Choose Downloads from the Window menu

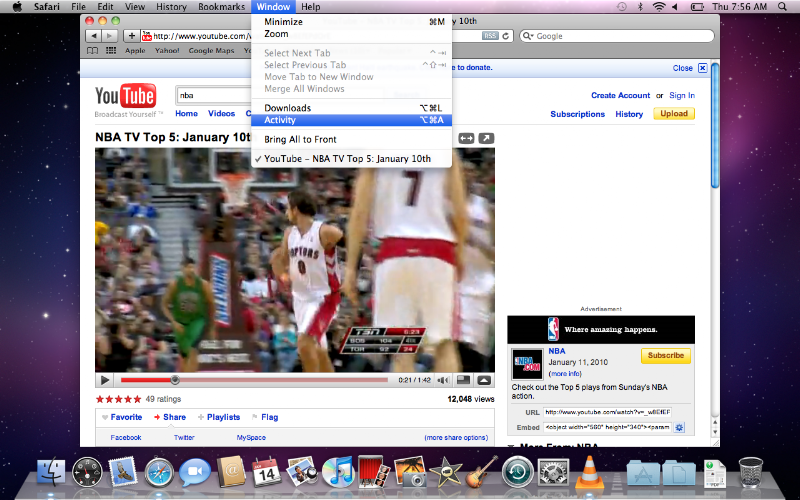point(351,108)
